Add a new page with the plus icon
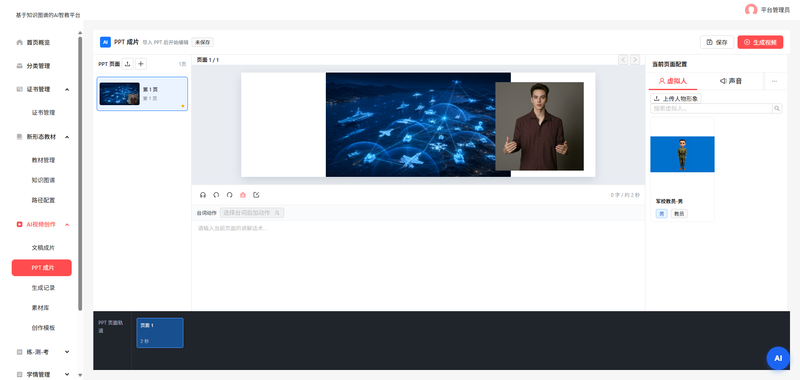Image resolution: width=800 pixels, height=380 pixels. (141, 64)
